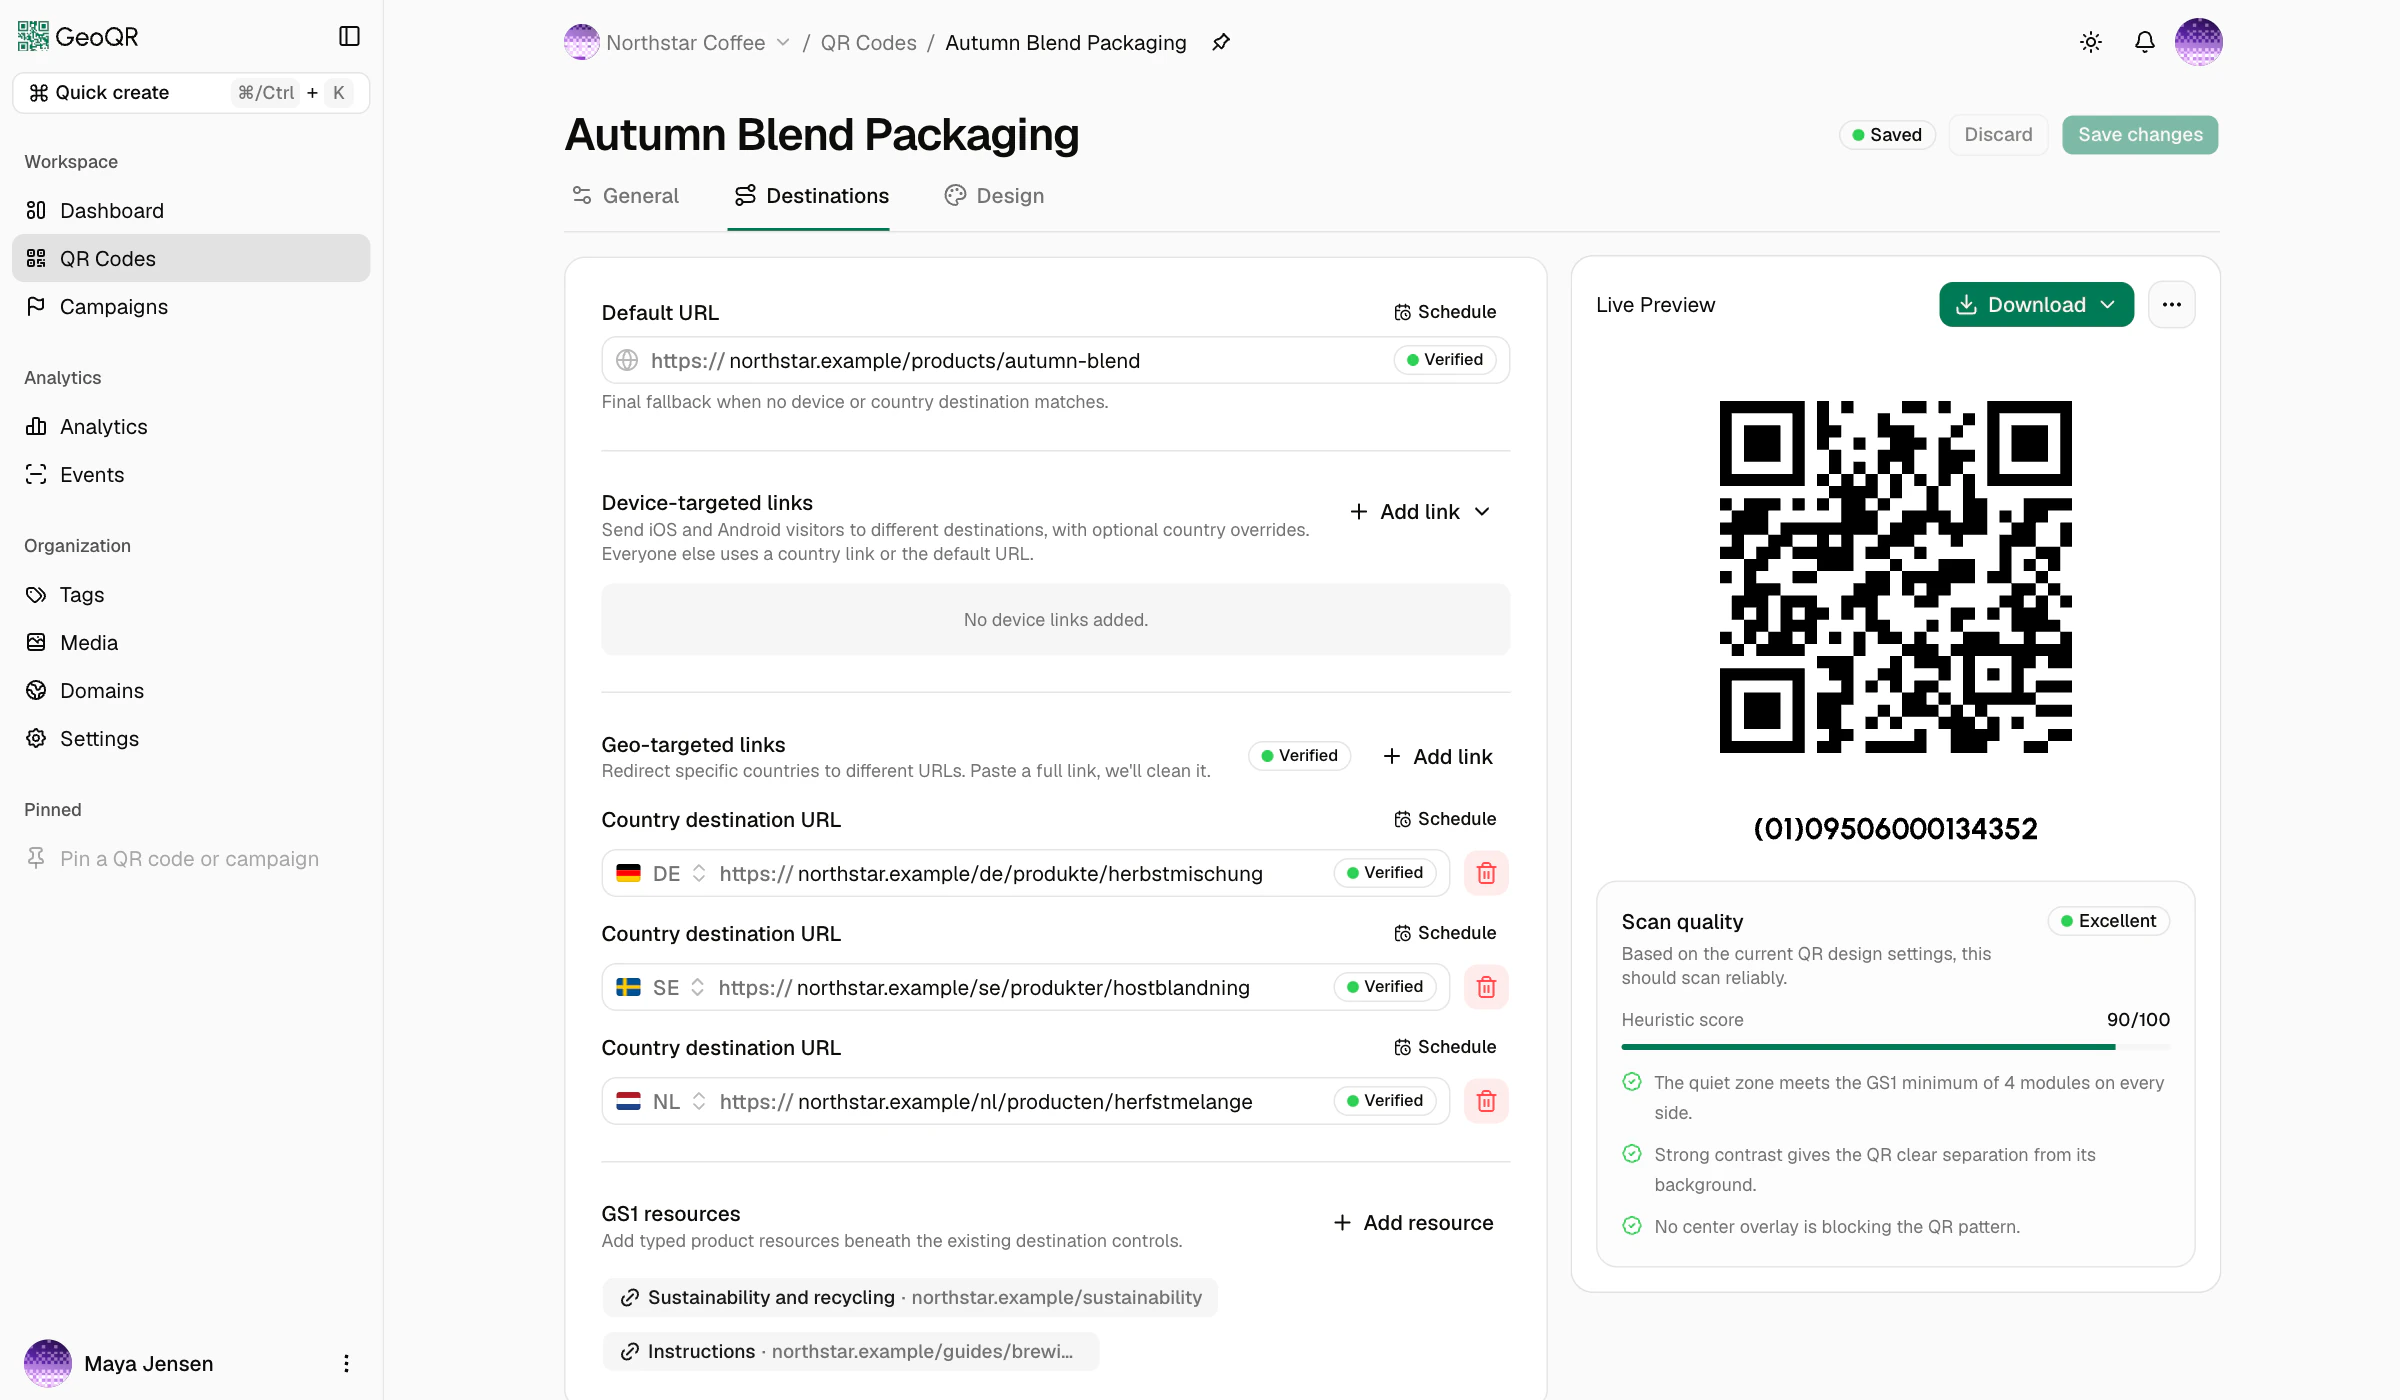Click Add resource for GS1 resources
2400x1400 pixels.
point(1414,1223)
